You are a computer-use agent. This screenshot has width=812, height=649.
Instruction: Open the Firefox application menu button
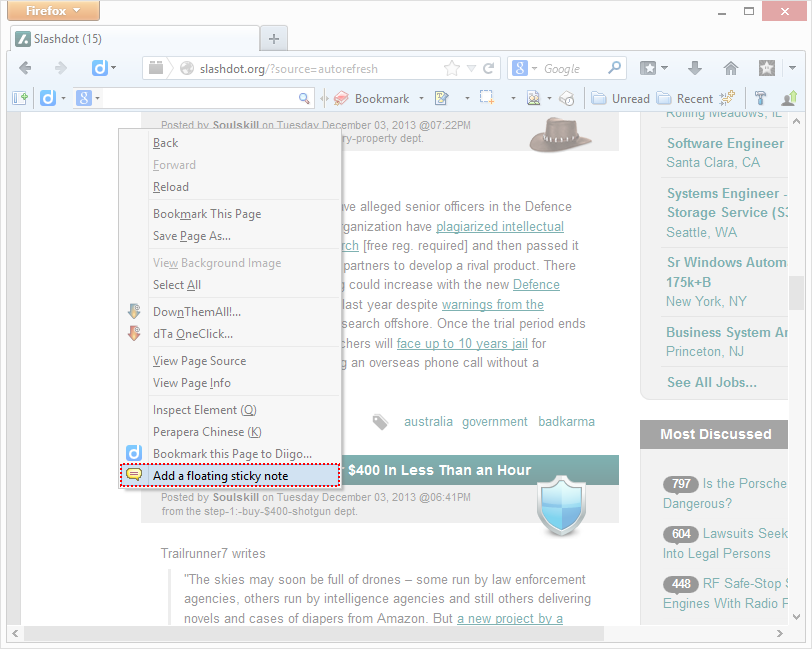pos(53,11)
